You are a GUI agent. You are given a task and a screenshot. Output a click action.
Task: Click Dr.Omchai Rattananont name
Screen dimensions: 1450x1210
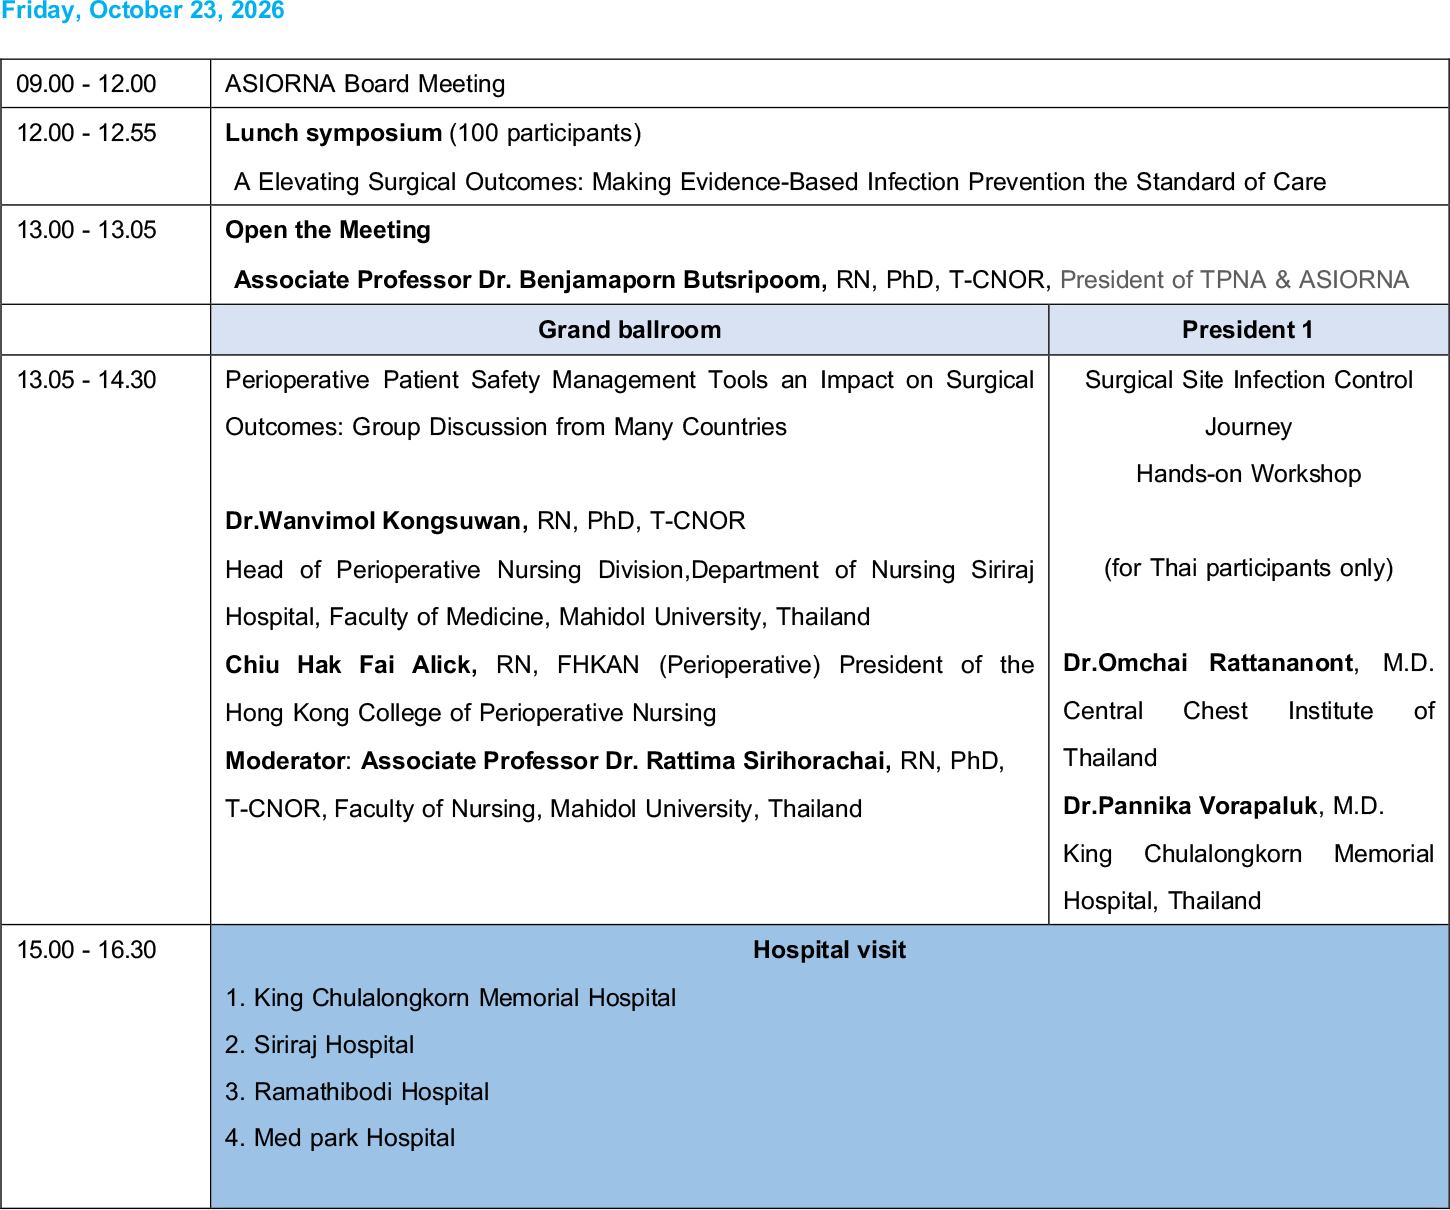coord(1209,663)
